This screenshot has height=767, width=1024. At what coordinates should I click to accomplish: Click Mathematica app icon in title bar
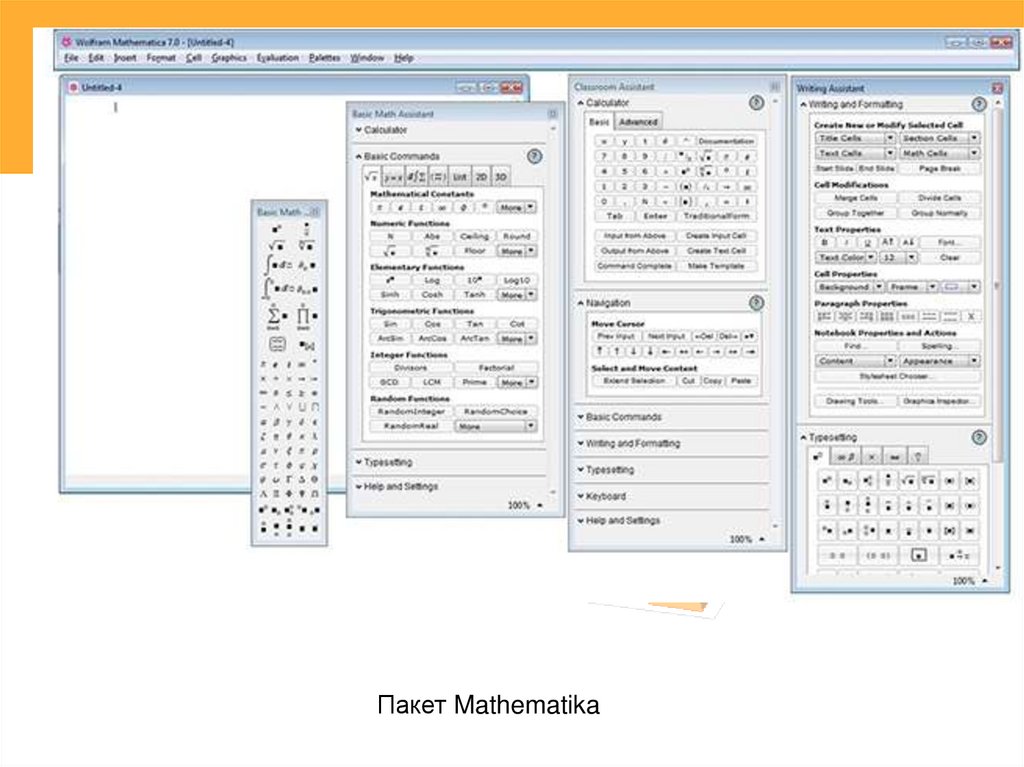coord(66,42)
